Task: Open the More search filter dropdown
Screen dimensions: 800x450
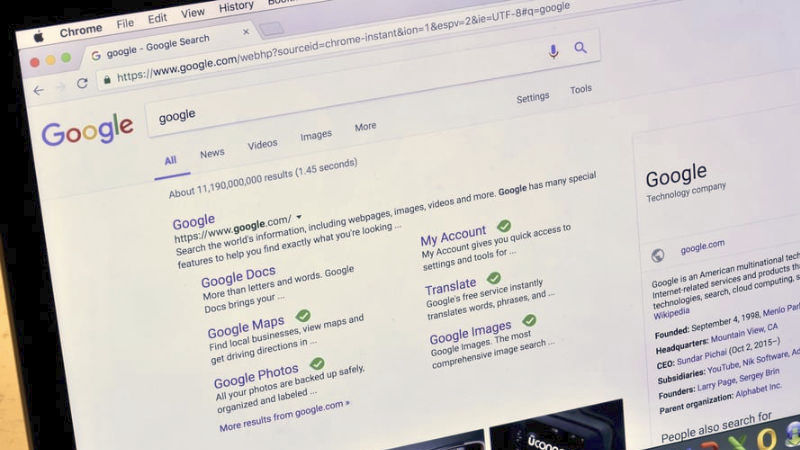Action: click(x=365, y=127)
